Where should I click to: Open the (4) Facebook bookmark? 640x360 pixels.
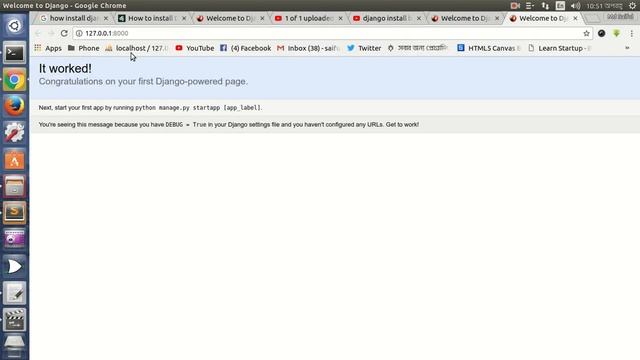click(x=245, y=48)
